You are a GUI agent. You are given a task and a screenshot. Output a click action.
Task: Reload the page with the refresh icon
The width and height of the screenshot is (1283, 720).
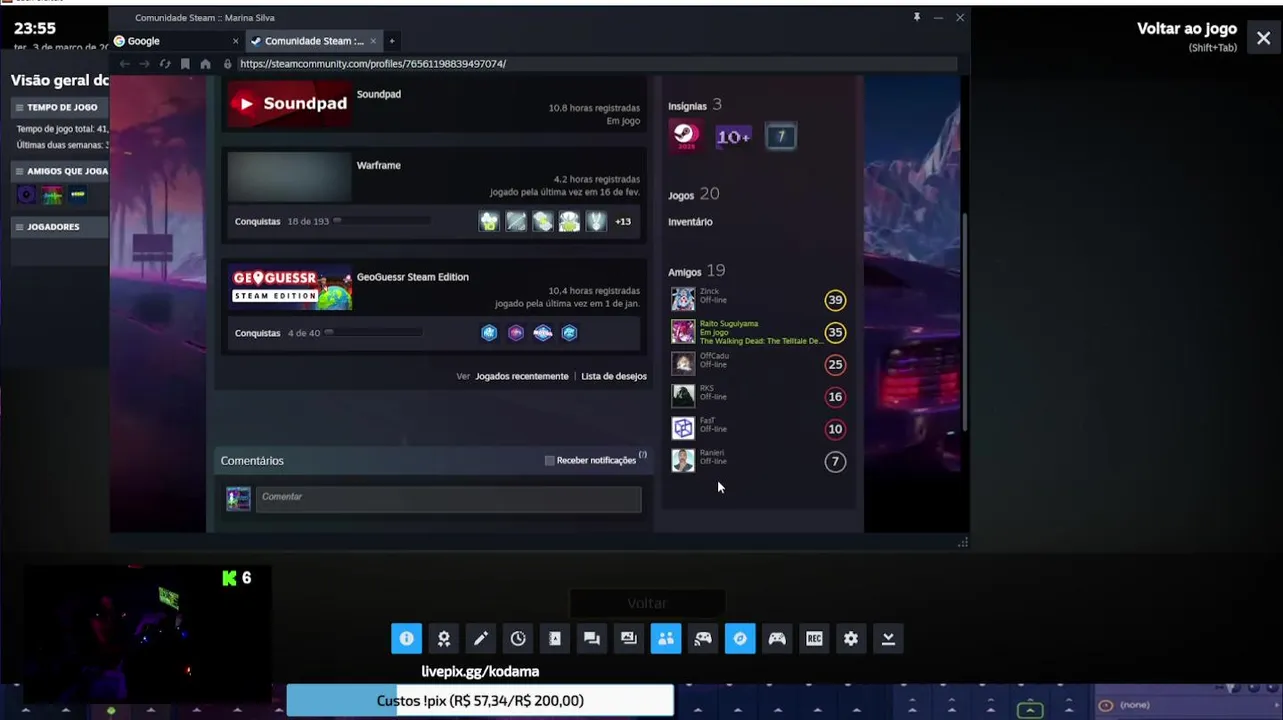tap(165, 63)
